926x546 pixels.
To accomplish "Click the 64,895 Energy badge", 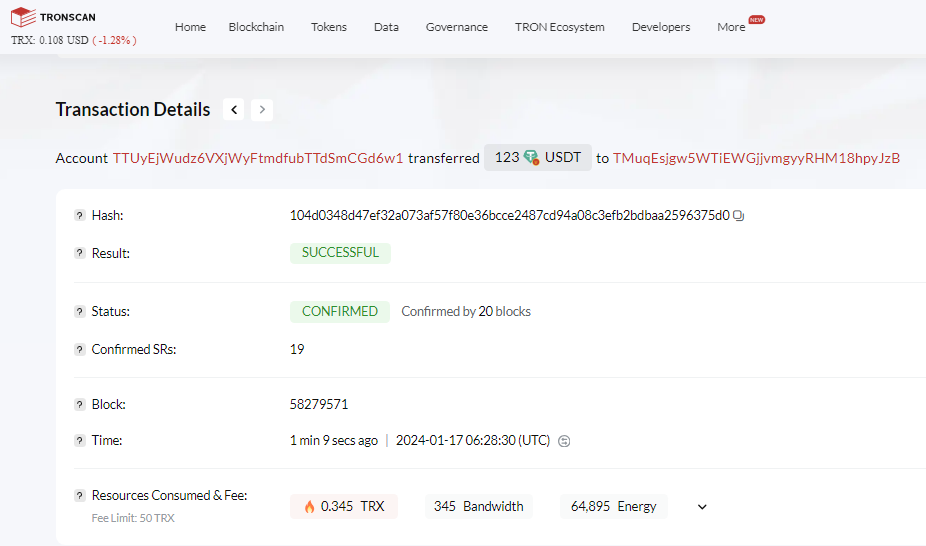I will [x=614, y=506].
